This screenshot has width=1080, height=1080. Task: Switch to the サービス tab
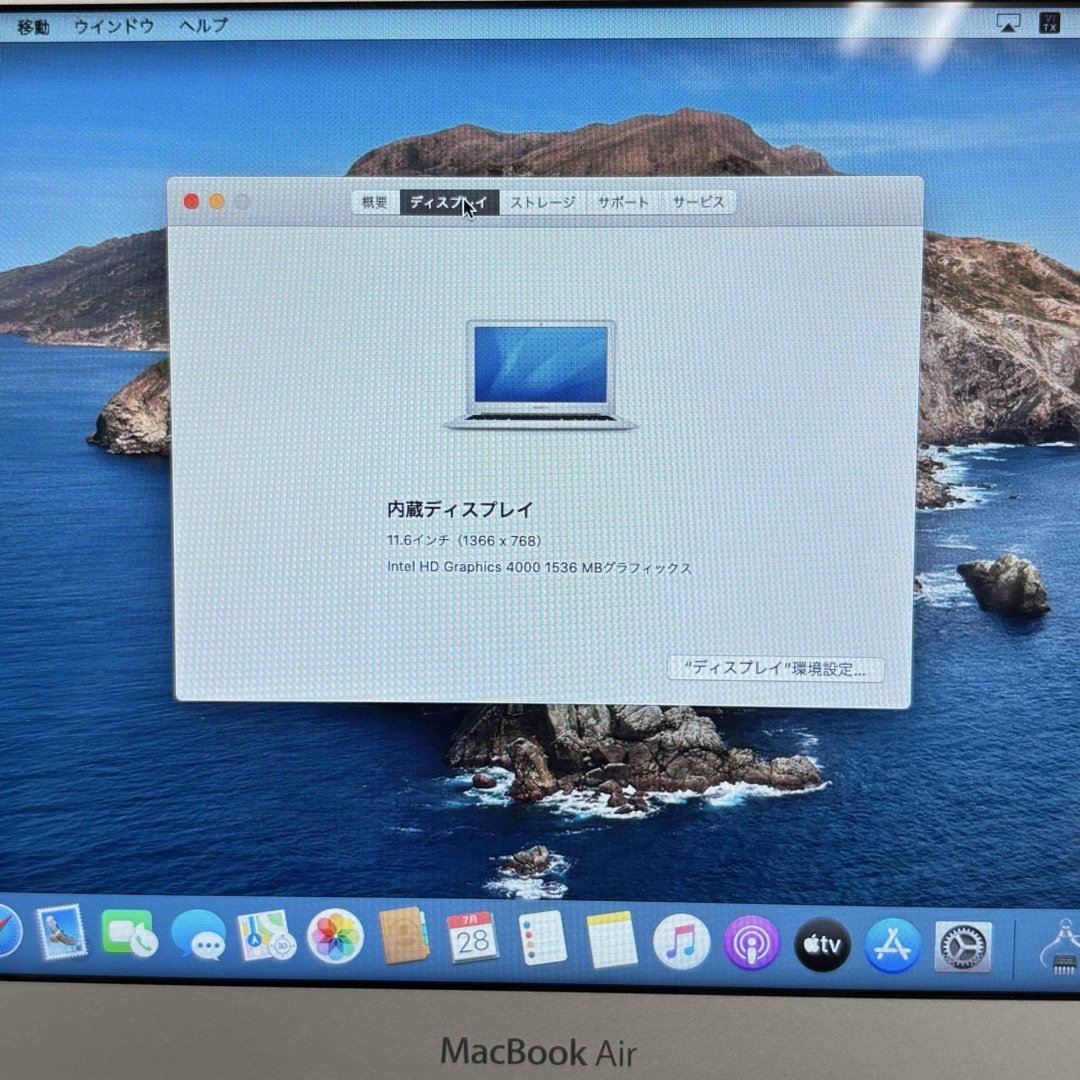[x=698, y=202]
